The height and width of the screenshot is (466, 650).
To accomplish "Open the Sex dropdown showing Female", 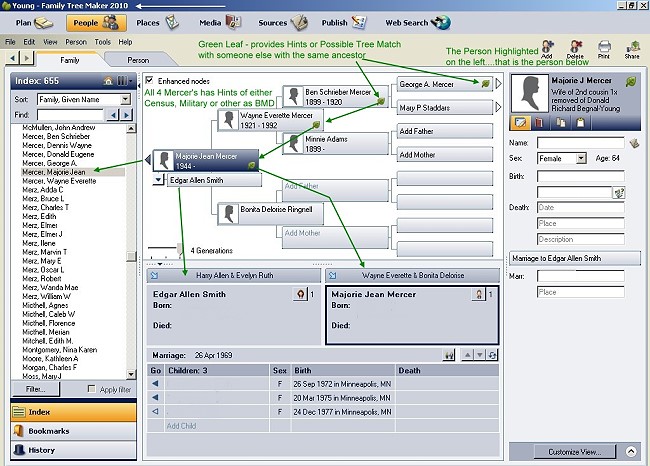I will 582,158.
